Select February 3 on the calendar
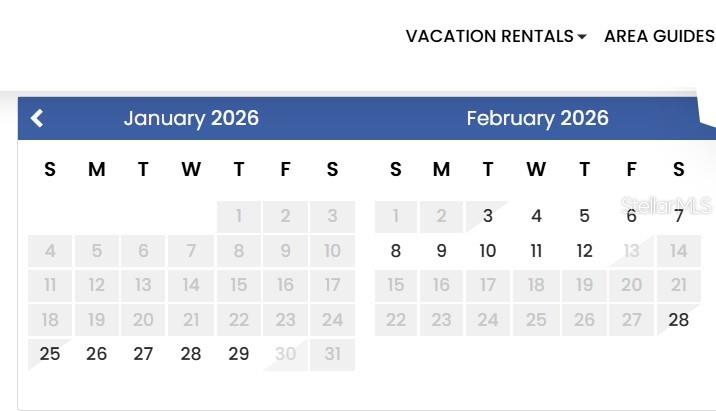The image size is (716, 411). point(488,216)
